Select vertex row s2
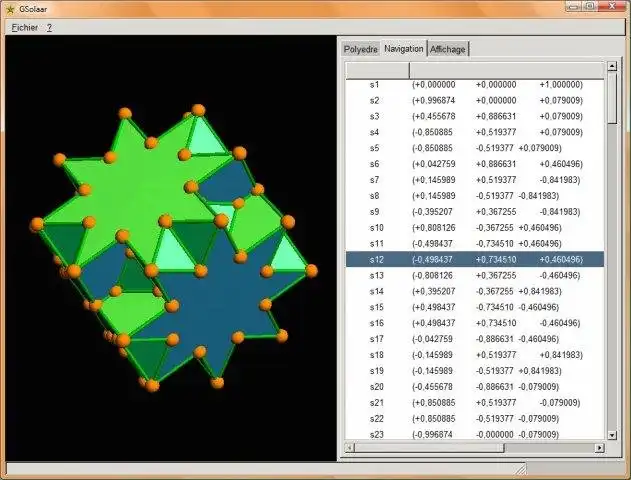The width and height of the screenshot is (631, 480). point(475,101)
